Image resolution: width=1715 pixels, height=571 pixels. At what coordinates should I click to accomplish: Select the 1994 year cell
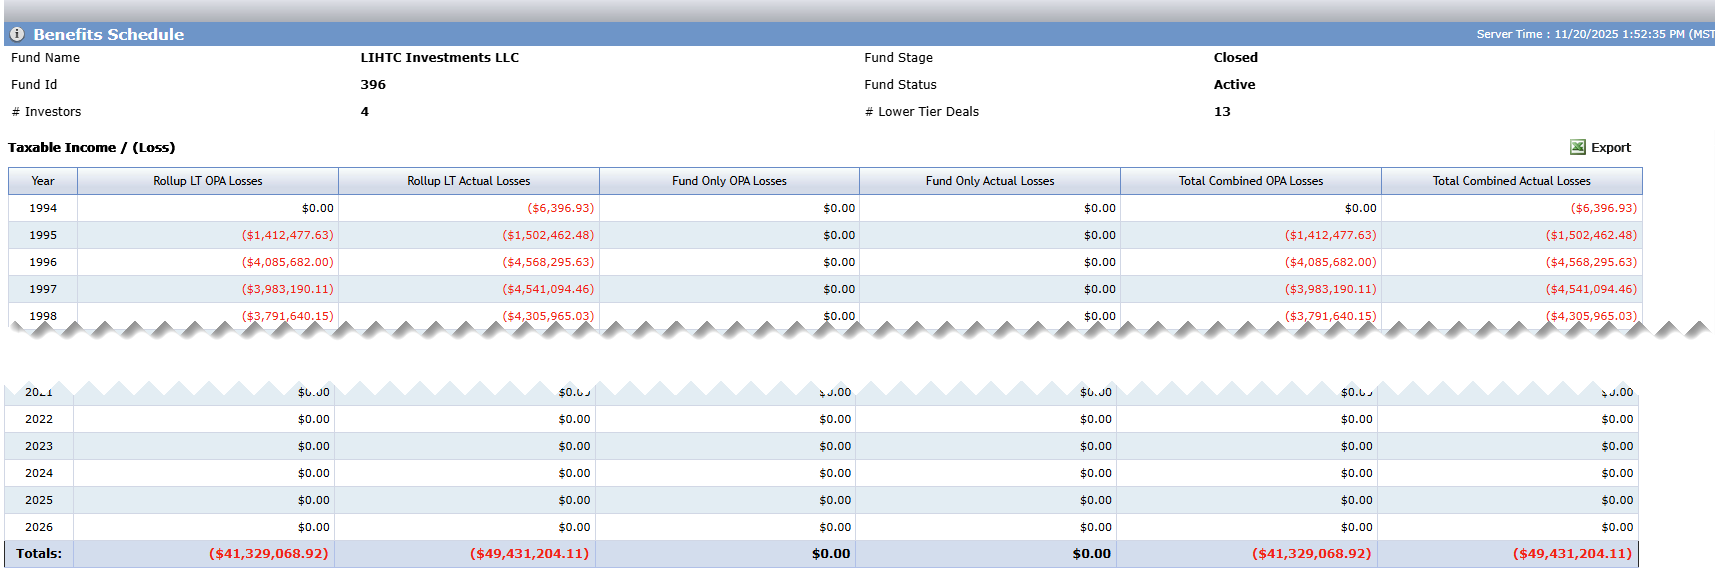tap(43, 208)
